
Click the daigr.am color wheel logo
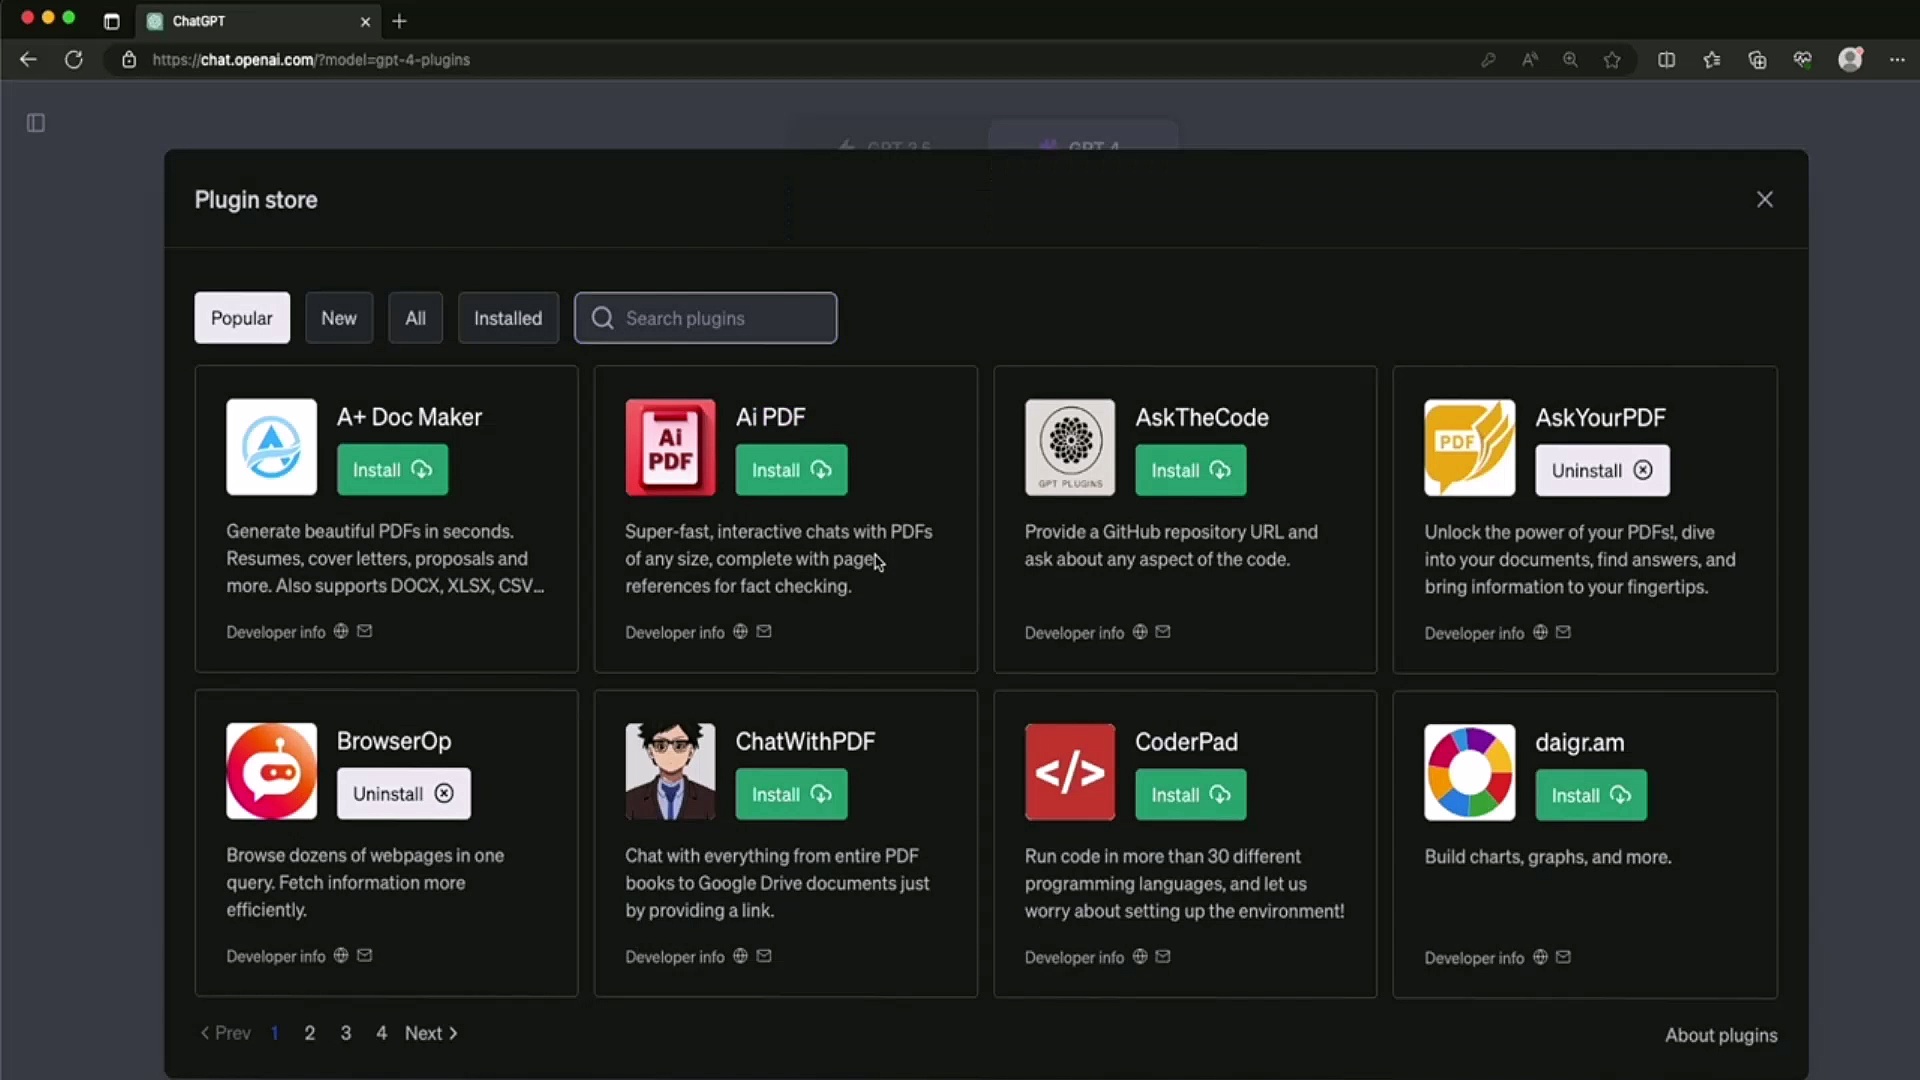click(x=1469, y=772)
